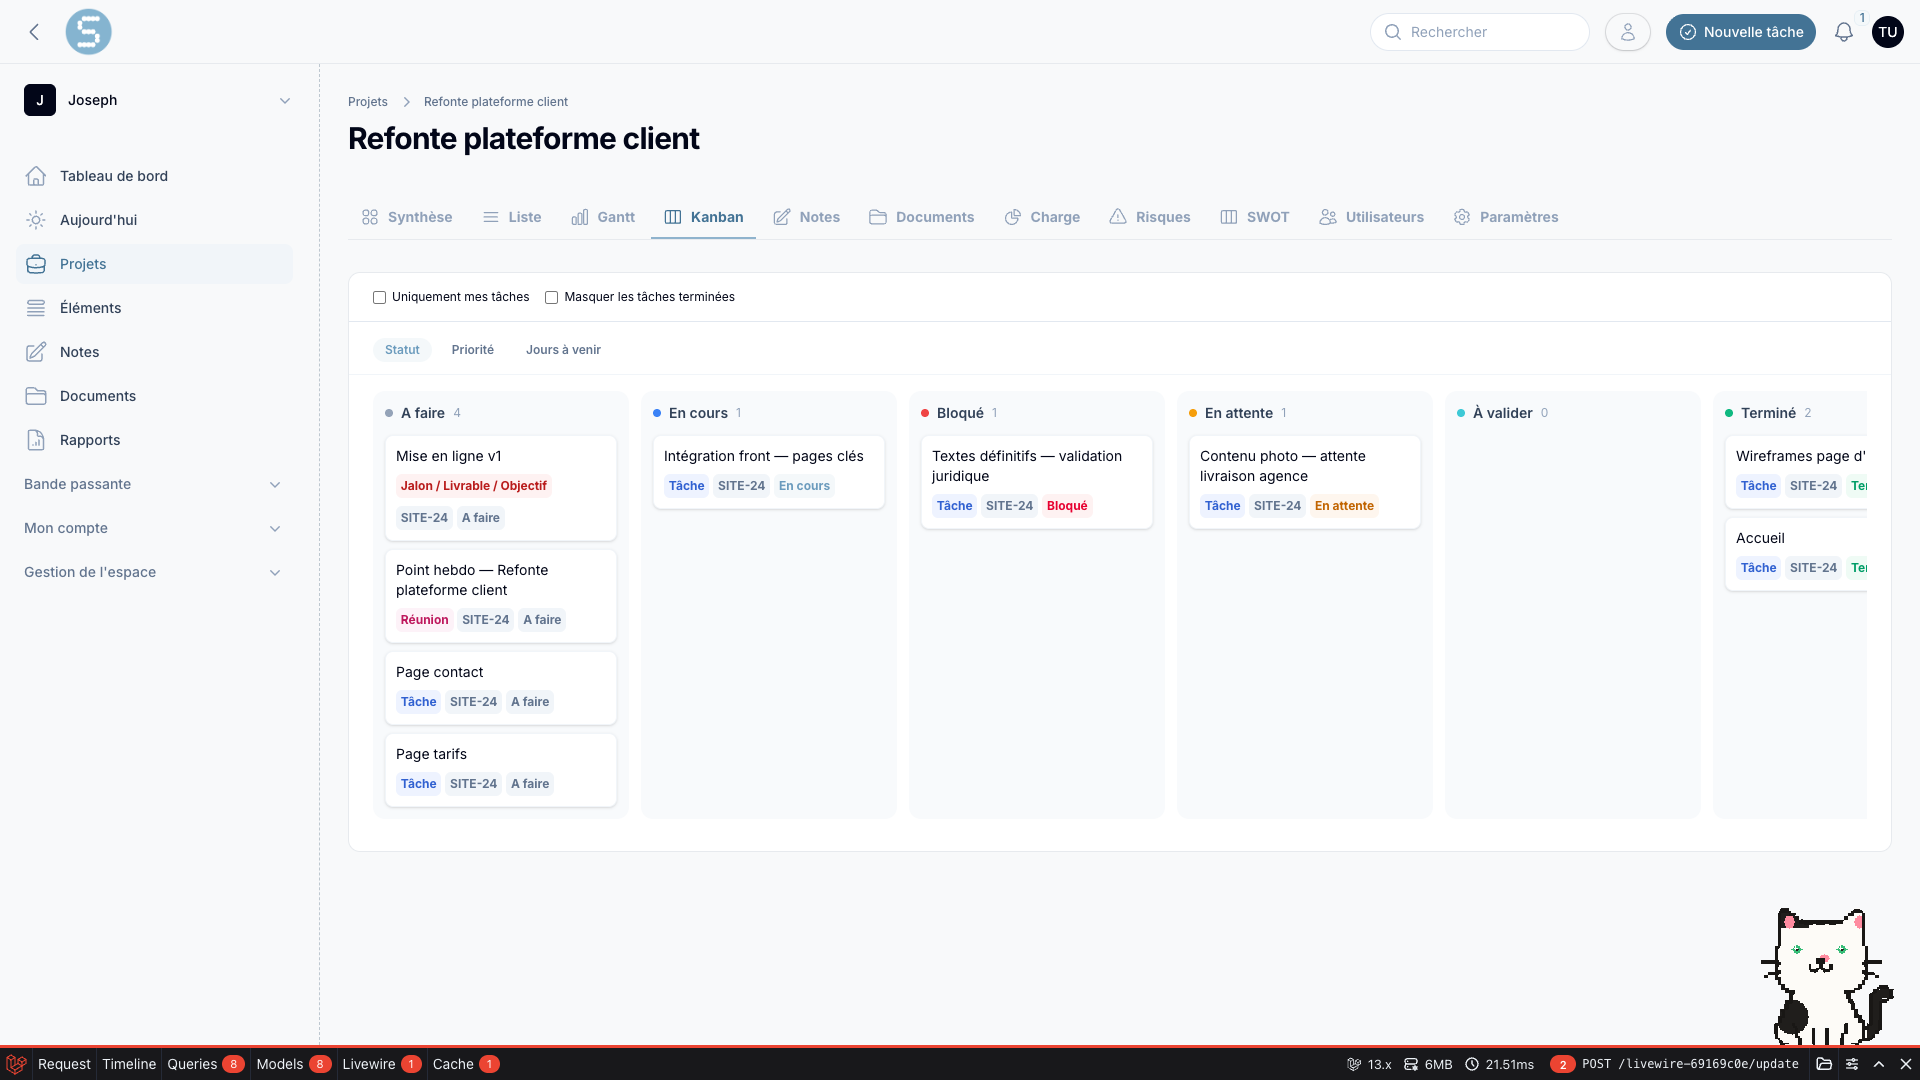Group kanban by Priorité
Viewport: 1920px width, 1080px height.
point(472,350)
